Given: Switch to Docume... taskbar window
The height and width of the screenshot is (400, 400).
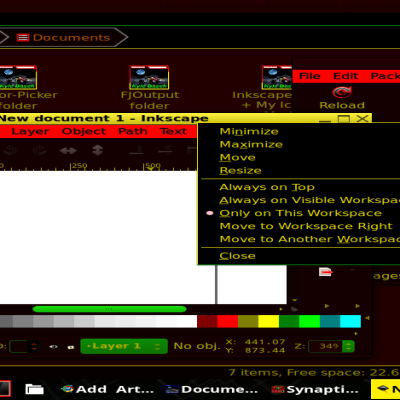Looking at the screenshot, I should click(x=212, y=389).
